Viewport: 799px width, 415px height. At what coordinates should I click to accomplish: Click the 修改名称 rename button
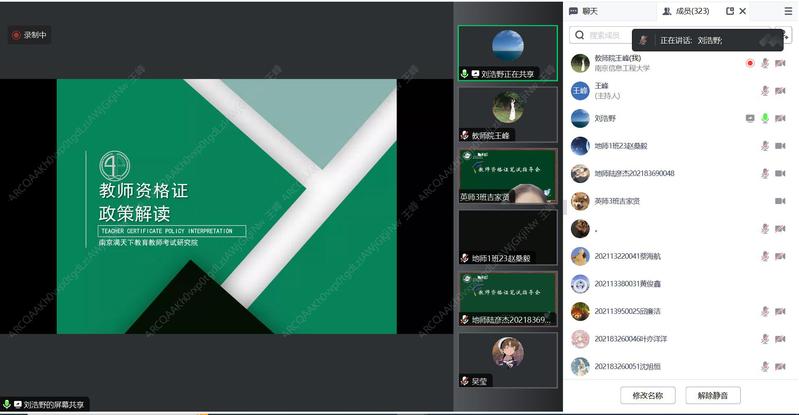[648, 395]
